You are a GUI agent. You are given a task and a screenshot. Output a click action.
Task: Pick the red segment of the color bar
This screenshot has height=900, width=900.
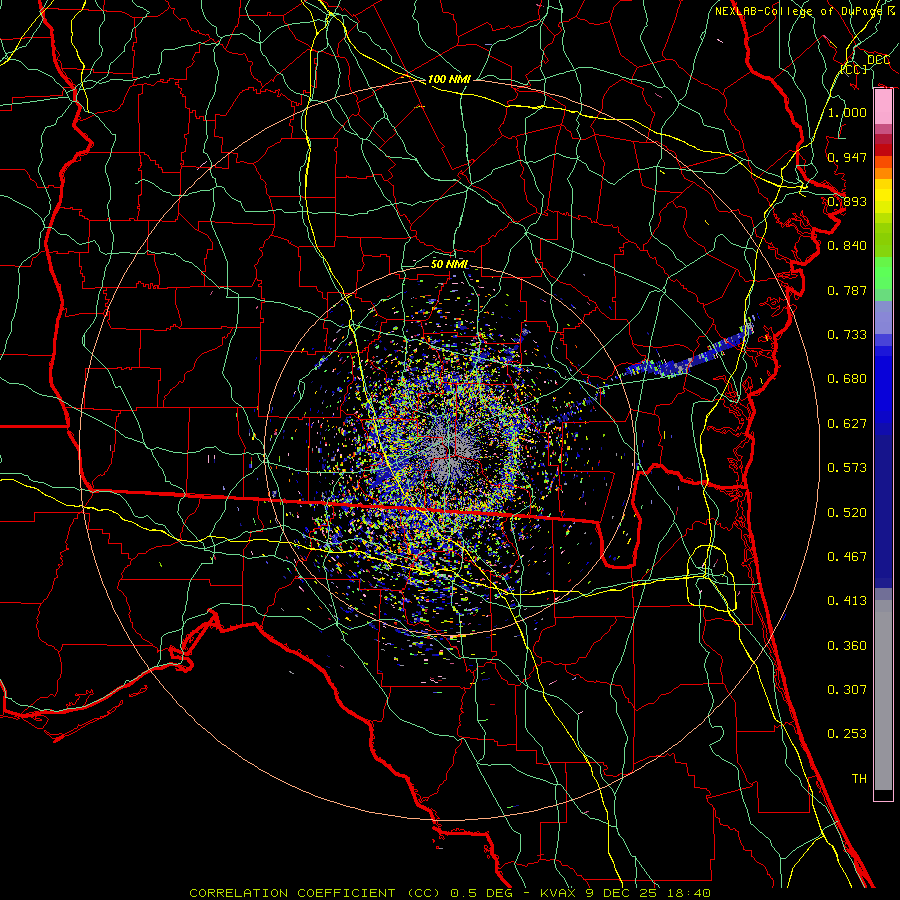click(883, 149)
